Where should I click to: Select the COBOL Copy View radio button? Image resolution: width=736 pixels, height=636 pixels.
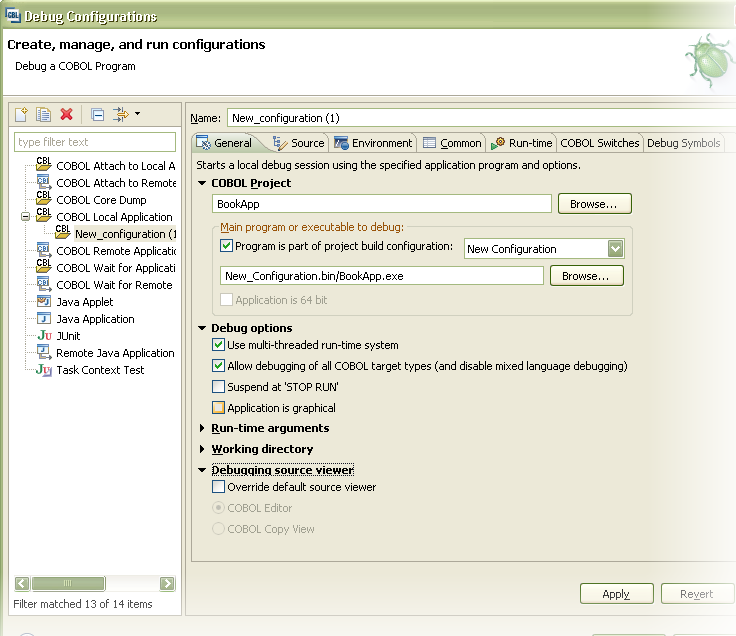(218, 529)
